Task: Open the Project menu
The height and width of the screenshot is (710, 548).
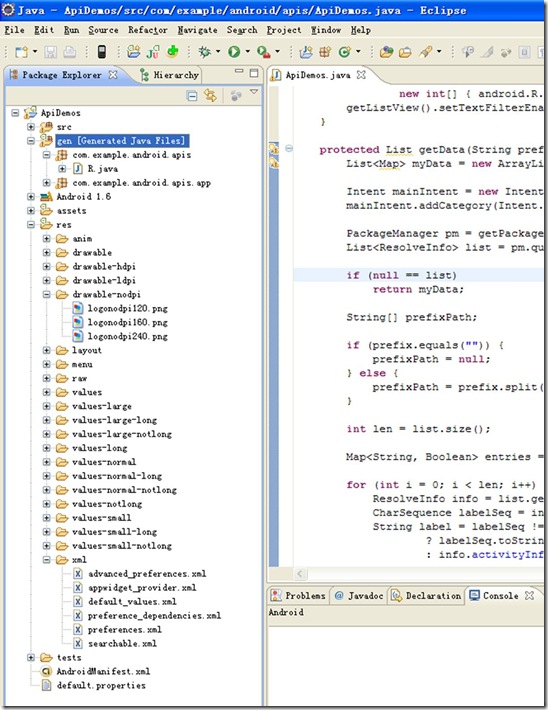Action: click(x=284, y=30)
